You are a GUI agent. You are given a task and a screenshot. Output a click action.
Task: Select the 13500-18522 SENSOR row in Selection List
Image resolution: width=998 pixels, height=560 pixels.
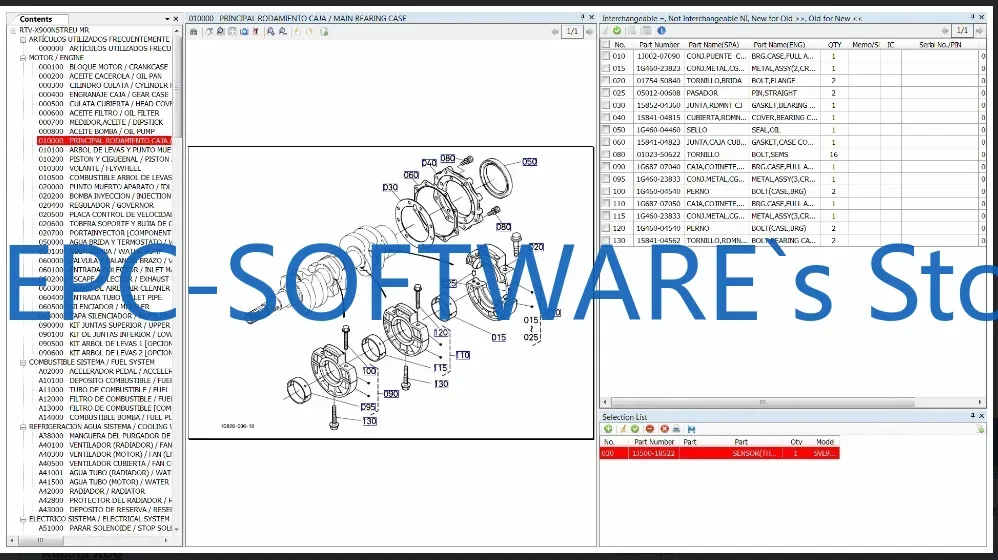(719, 453)
